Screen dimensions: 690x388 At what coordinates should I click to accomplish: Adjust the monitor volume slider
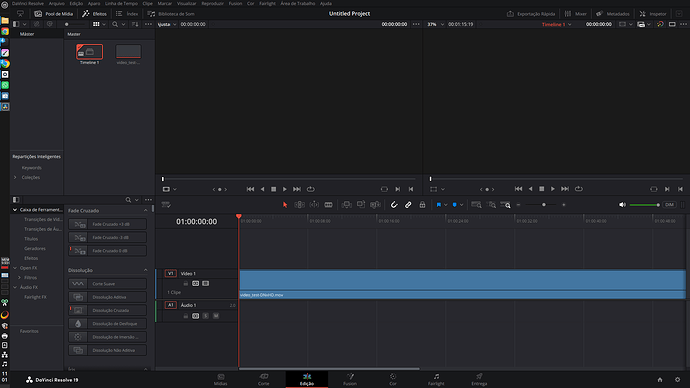click(x=645, y=205)
